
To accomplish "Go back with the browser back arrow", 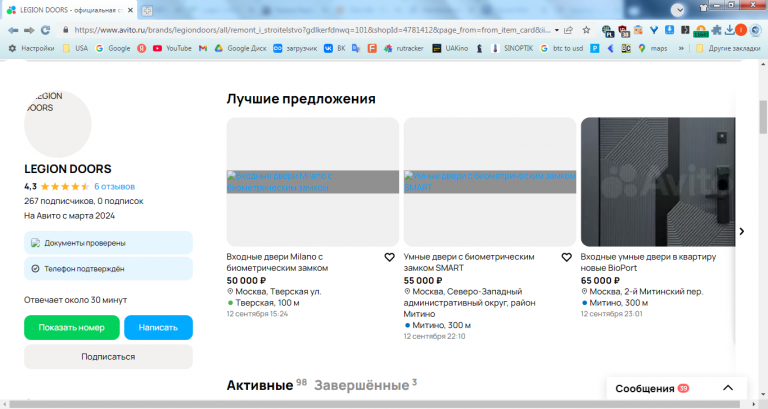I will [13, 30].
